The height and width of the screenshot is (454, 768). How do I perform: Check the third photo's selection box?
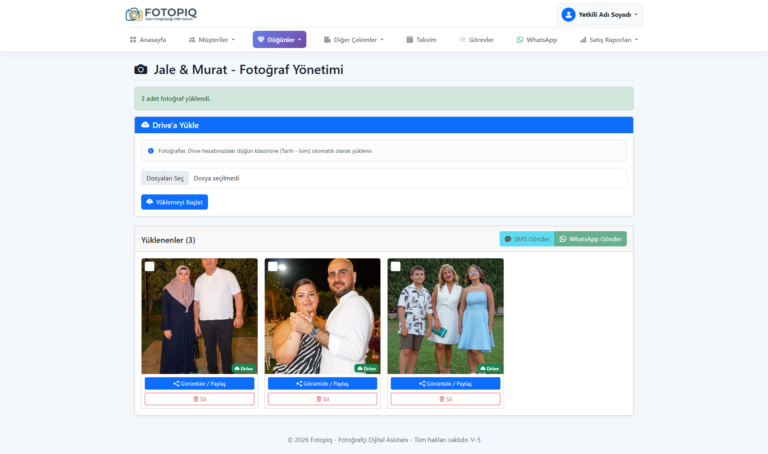395,266
